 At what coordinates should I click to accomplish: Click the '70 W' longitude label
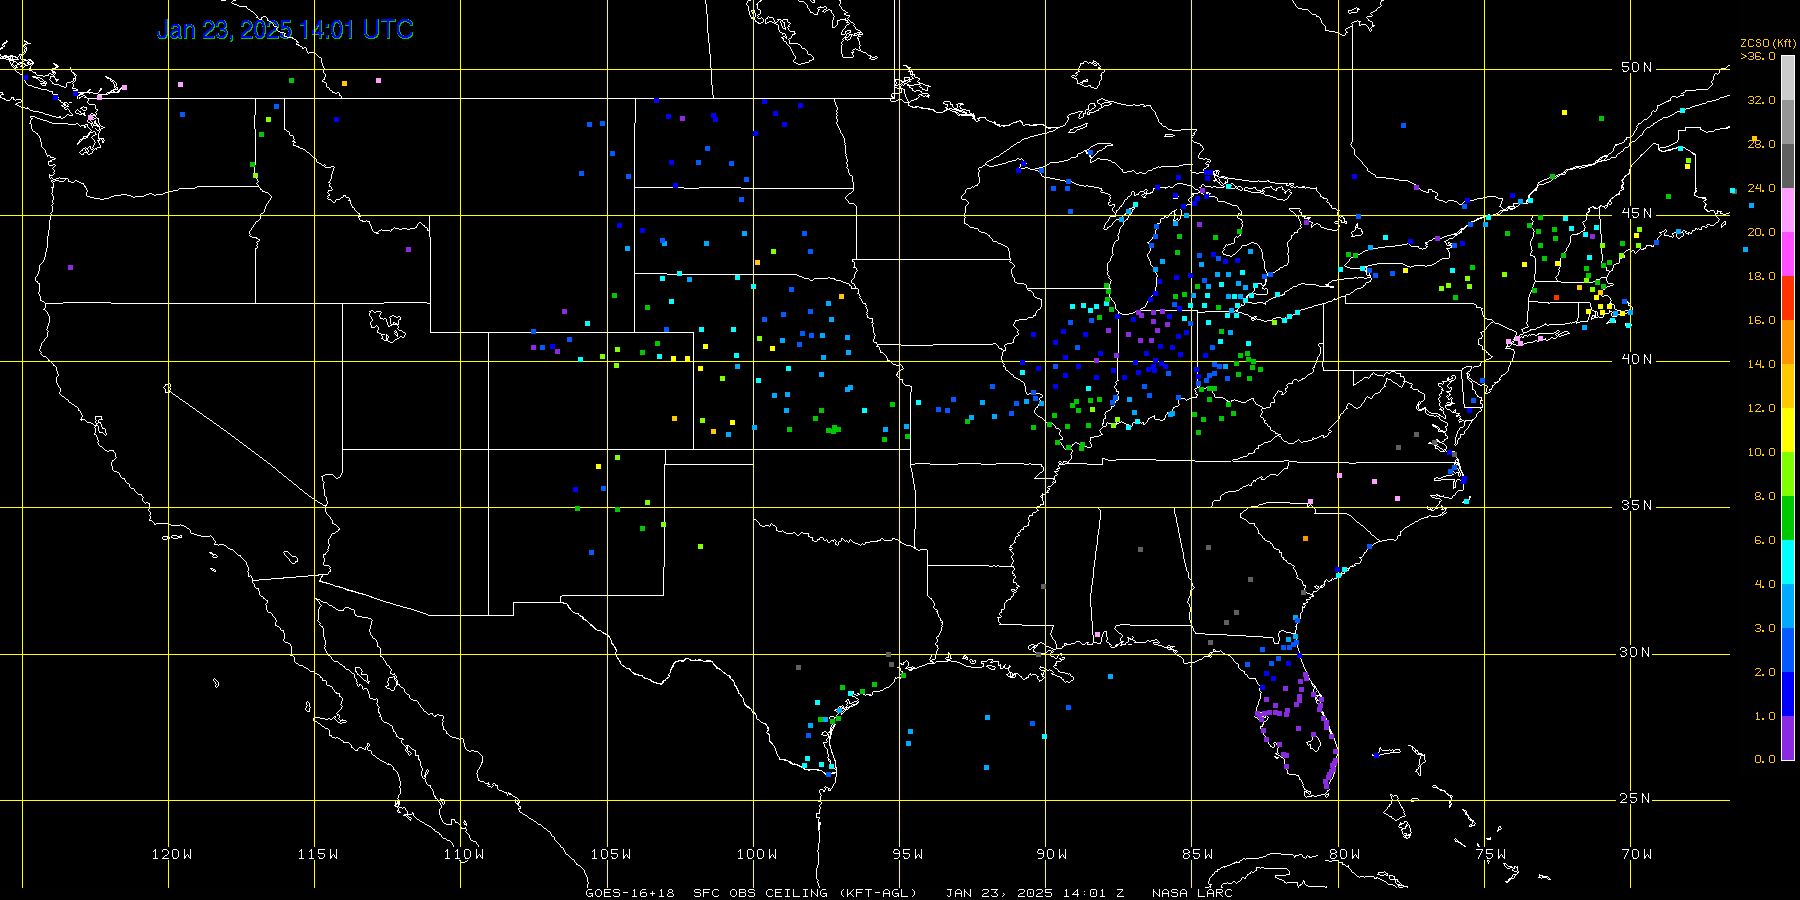[1636, 854]
